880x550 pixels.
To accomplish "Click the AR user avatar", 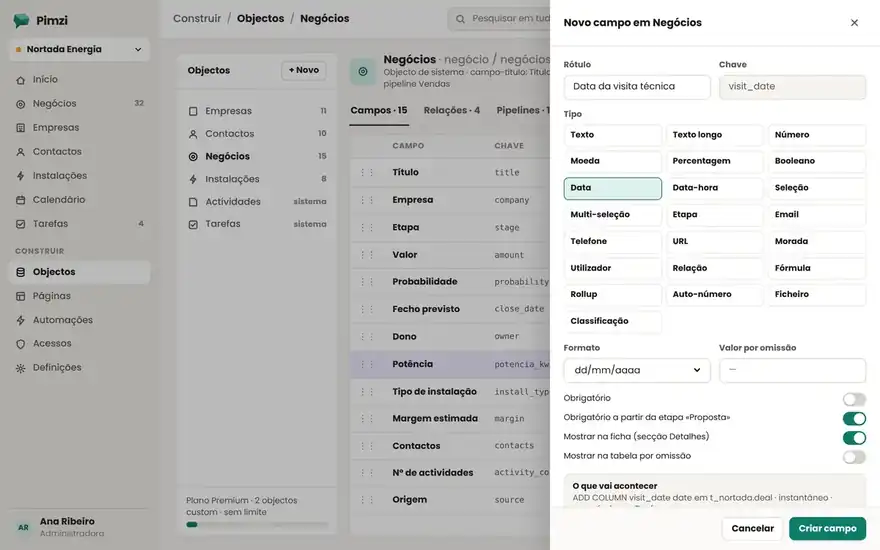I will coord(23,528).
